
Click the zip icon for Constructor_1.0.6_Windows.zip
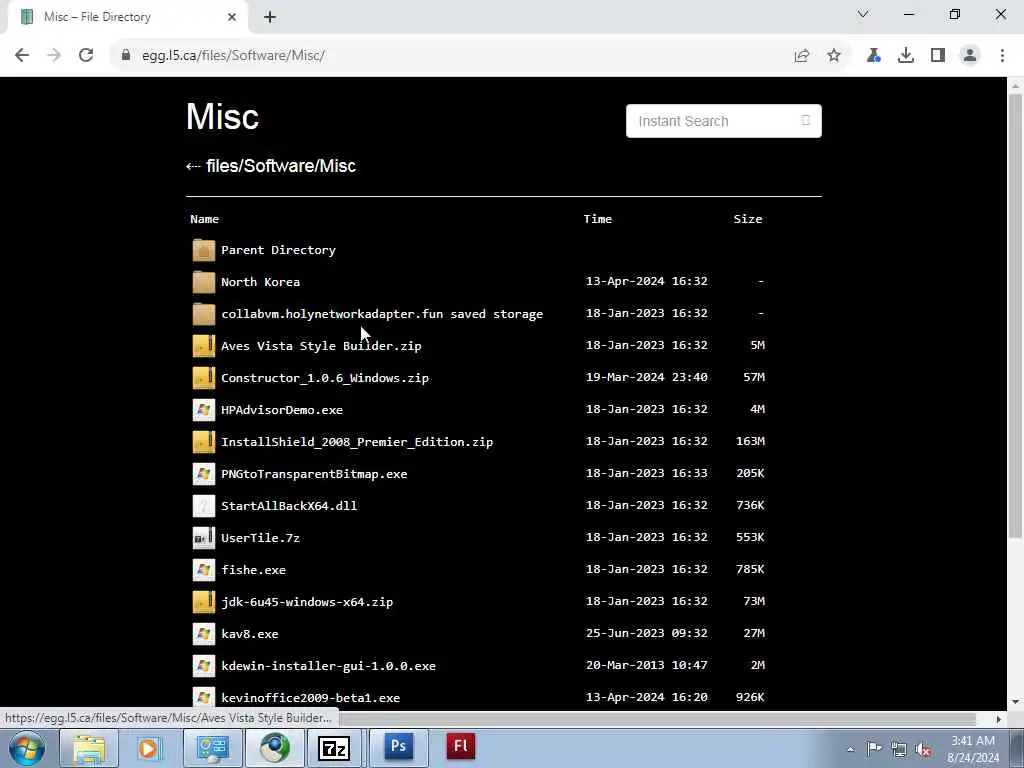coord(204,378)
